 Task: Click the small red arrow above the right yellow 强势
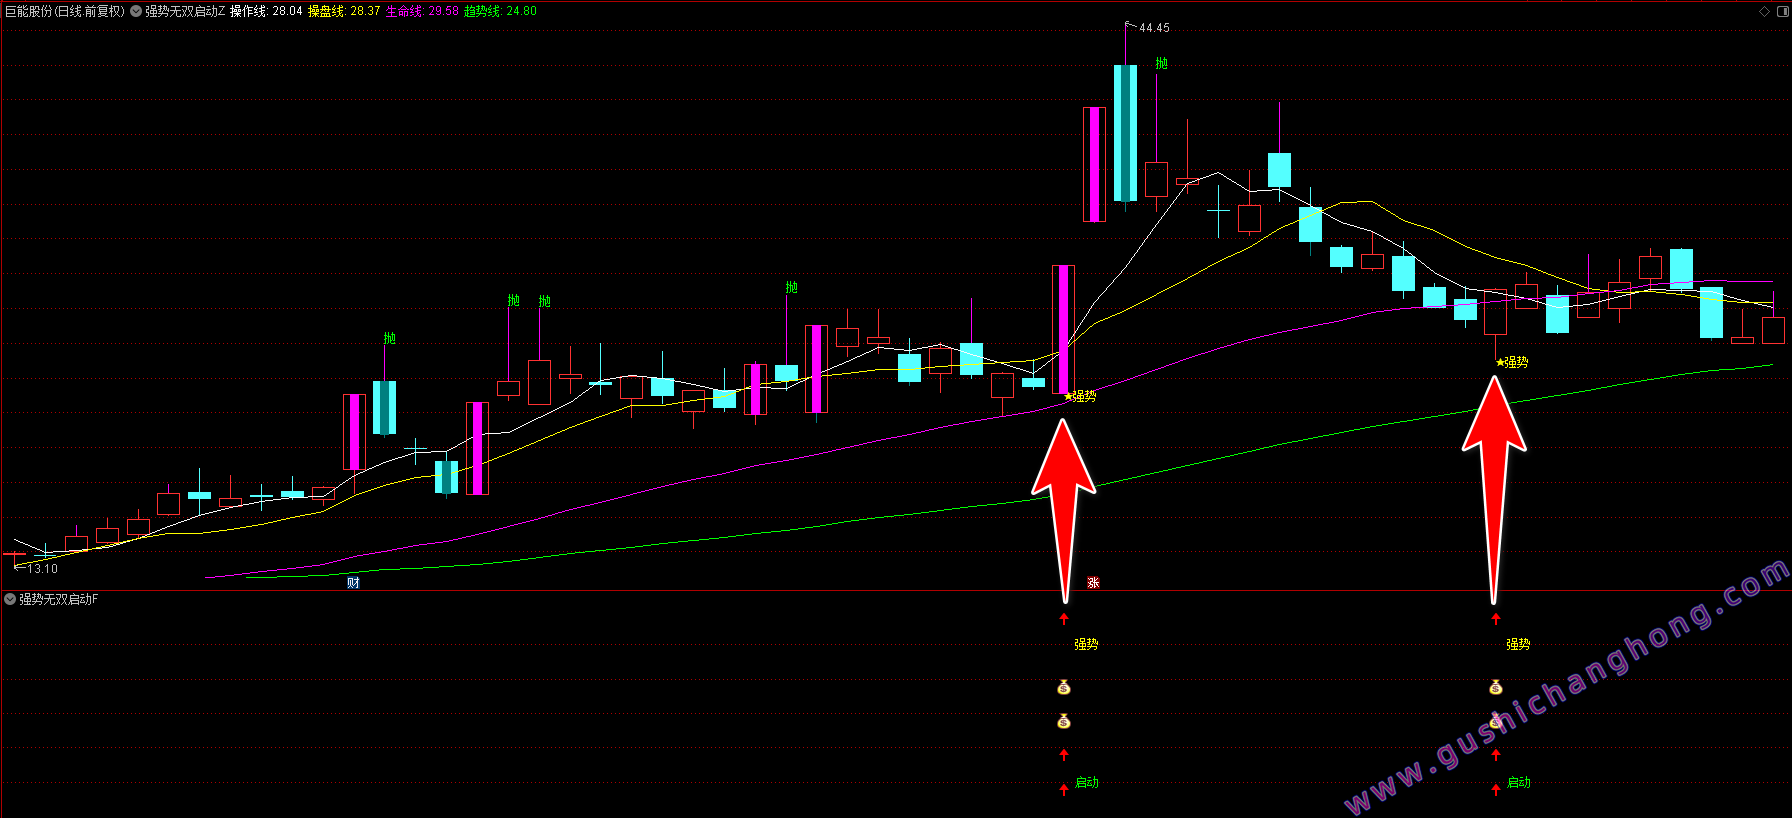pyautogui.click(x=1496, y=619)
